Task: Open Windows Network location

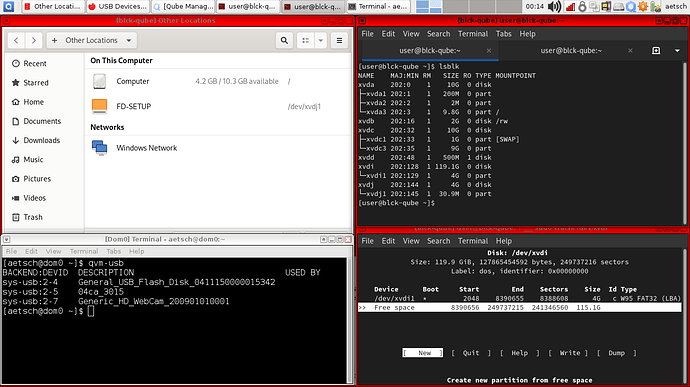Action: pos(218,148)
